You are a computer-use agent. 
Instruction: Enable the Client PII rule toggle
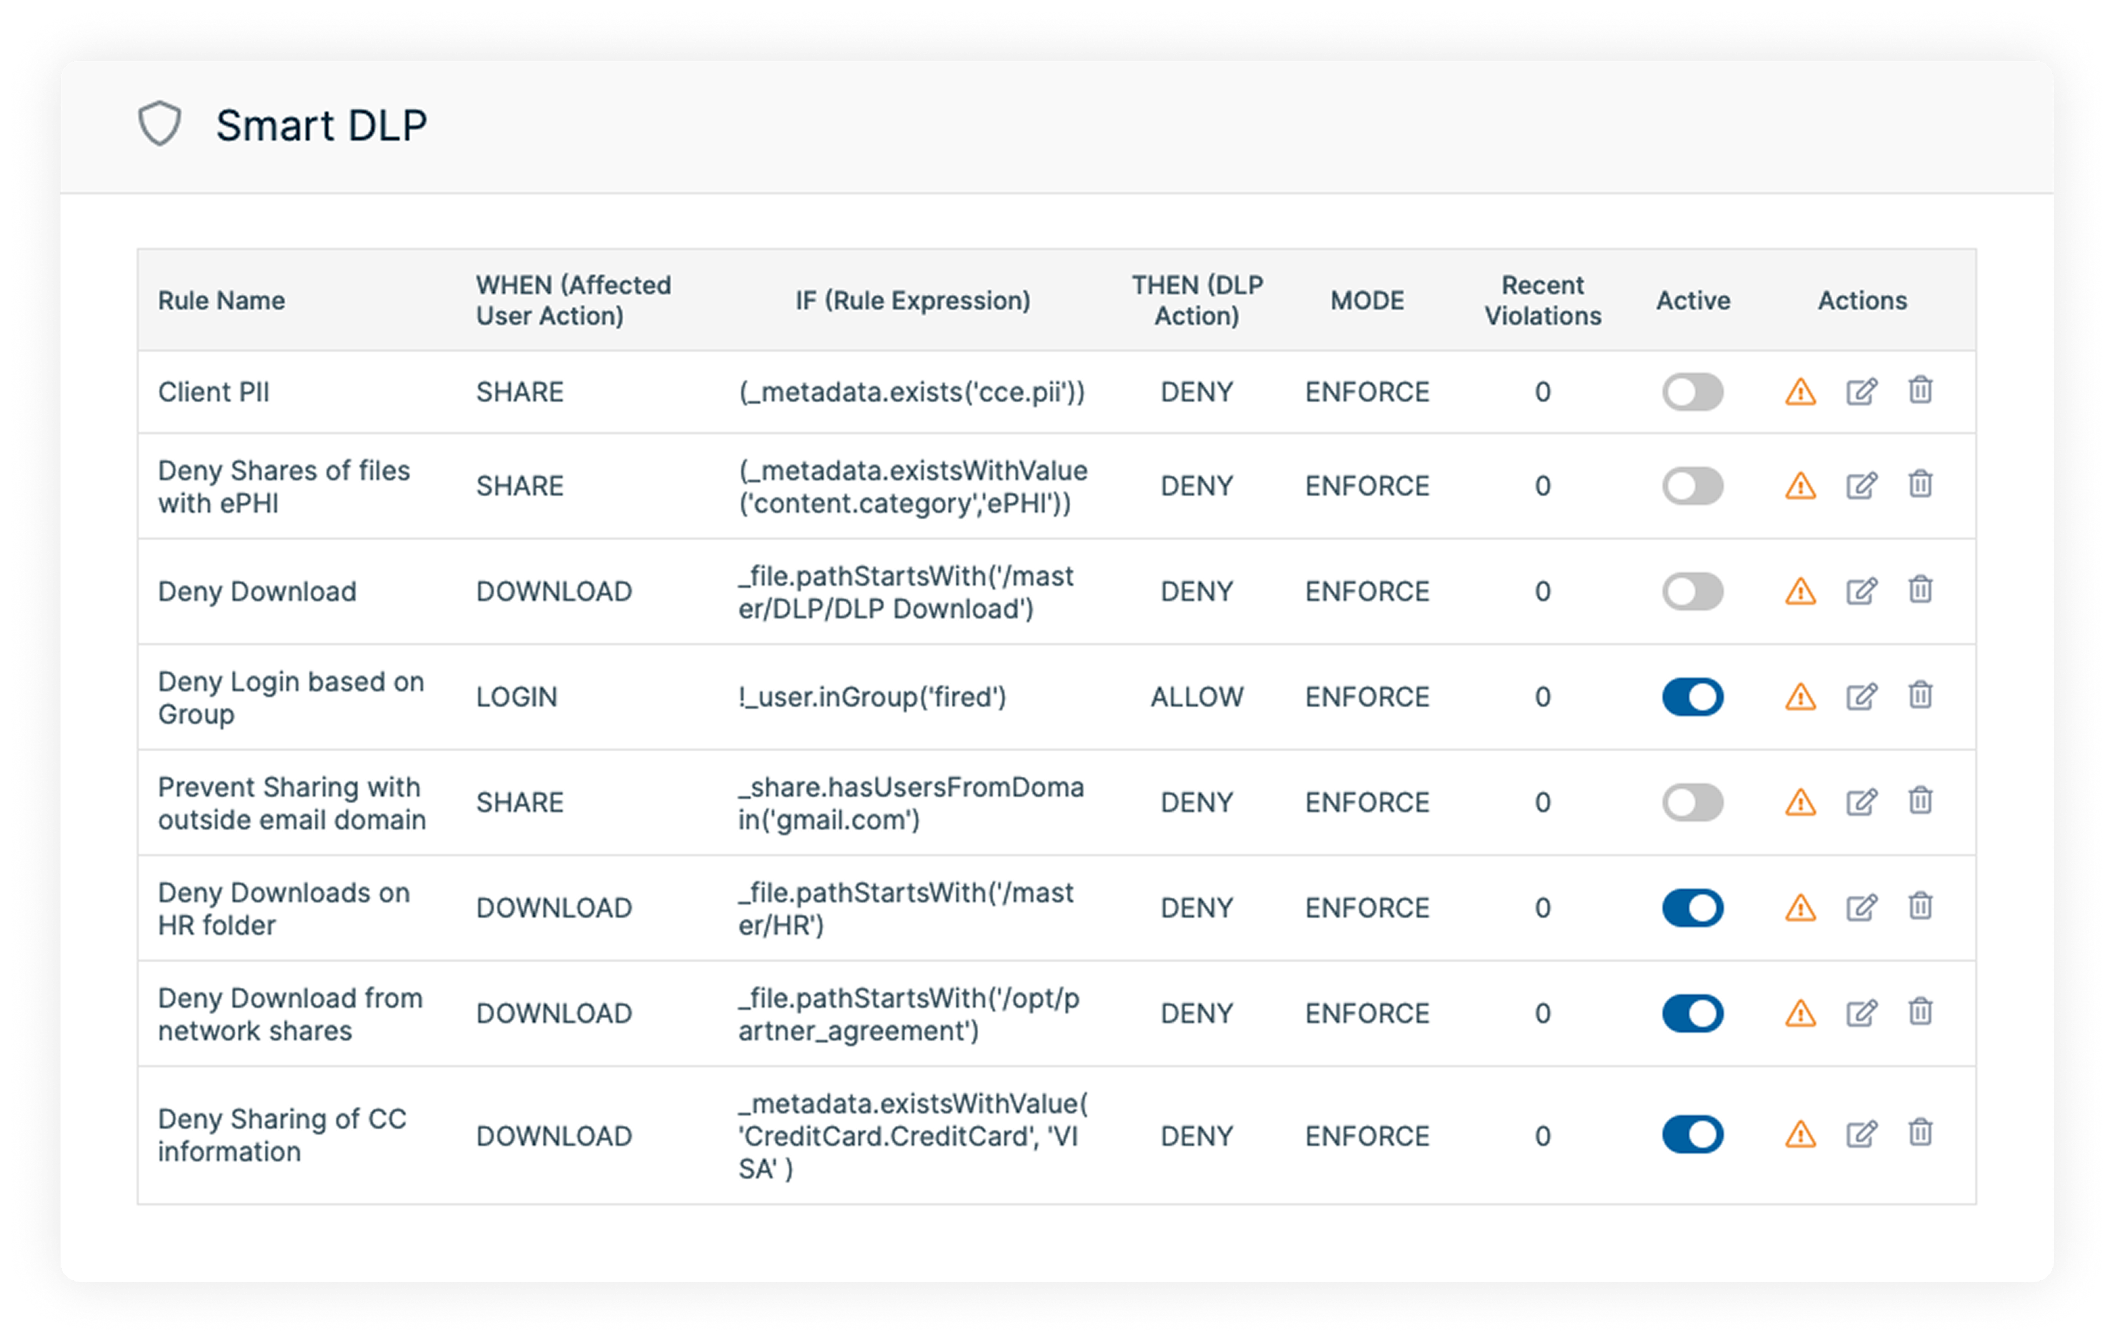click(x=1692, y=392)
